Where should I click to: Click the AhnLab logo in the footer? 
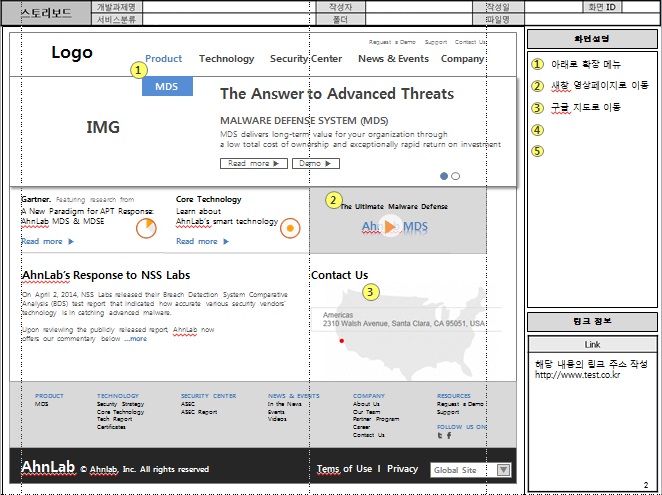48,467
